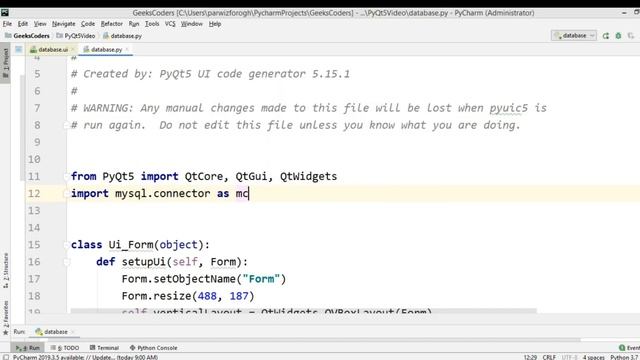Click the PyCharm update available status message
The width and height of the screenshot is (640, 360).
pos(85,357)
